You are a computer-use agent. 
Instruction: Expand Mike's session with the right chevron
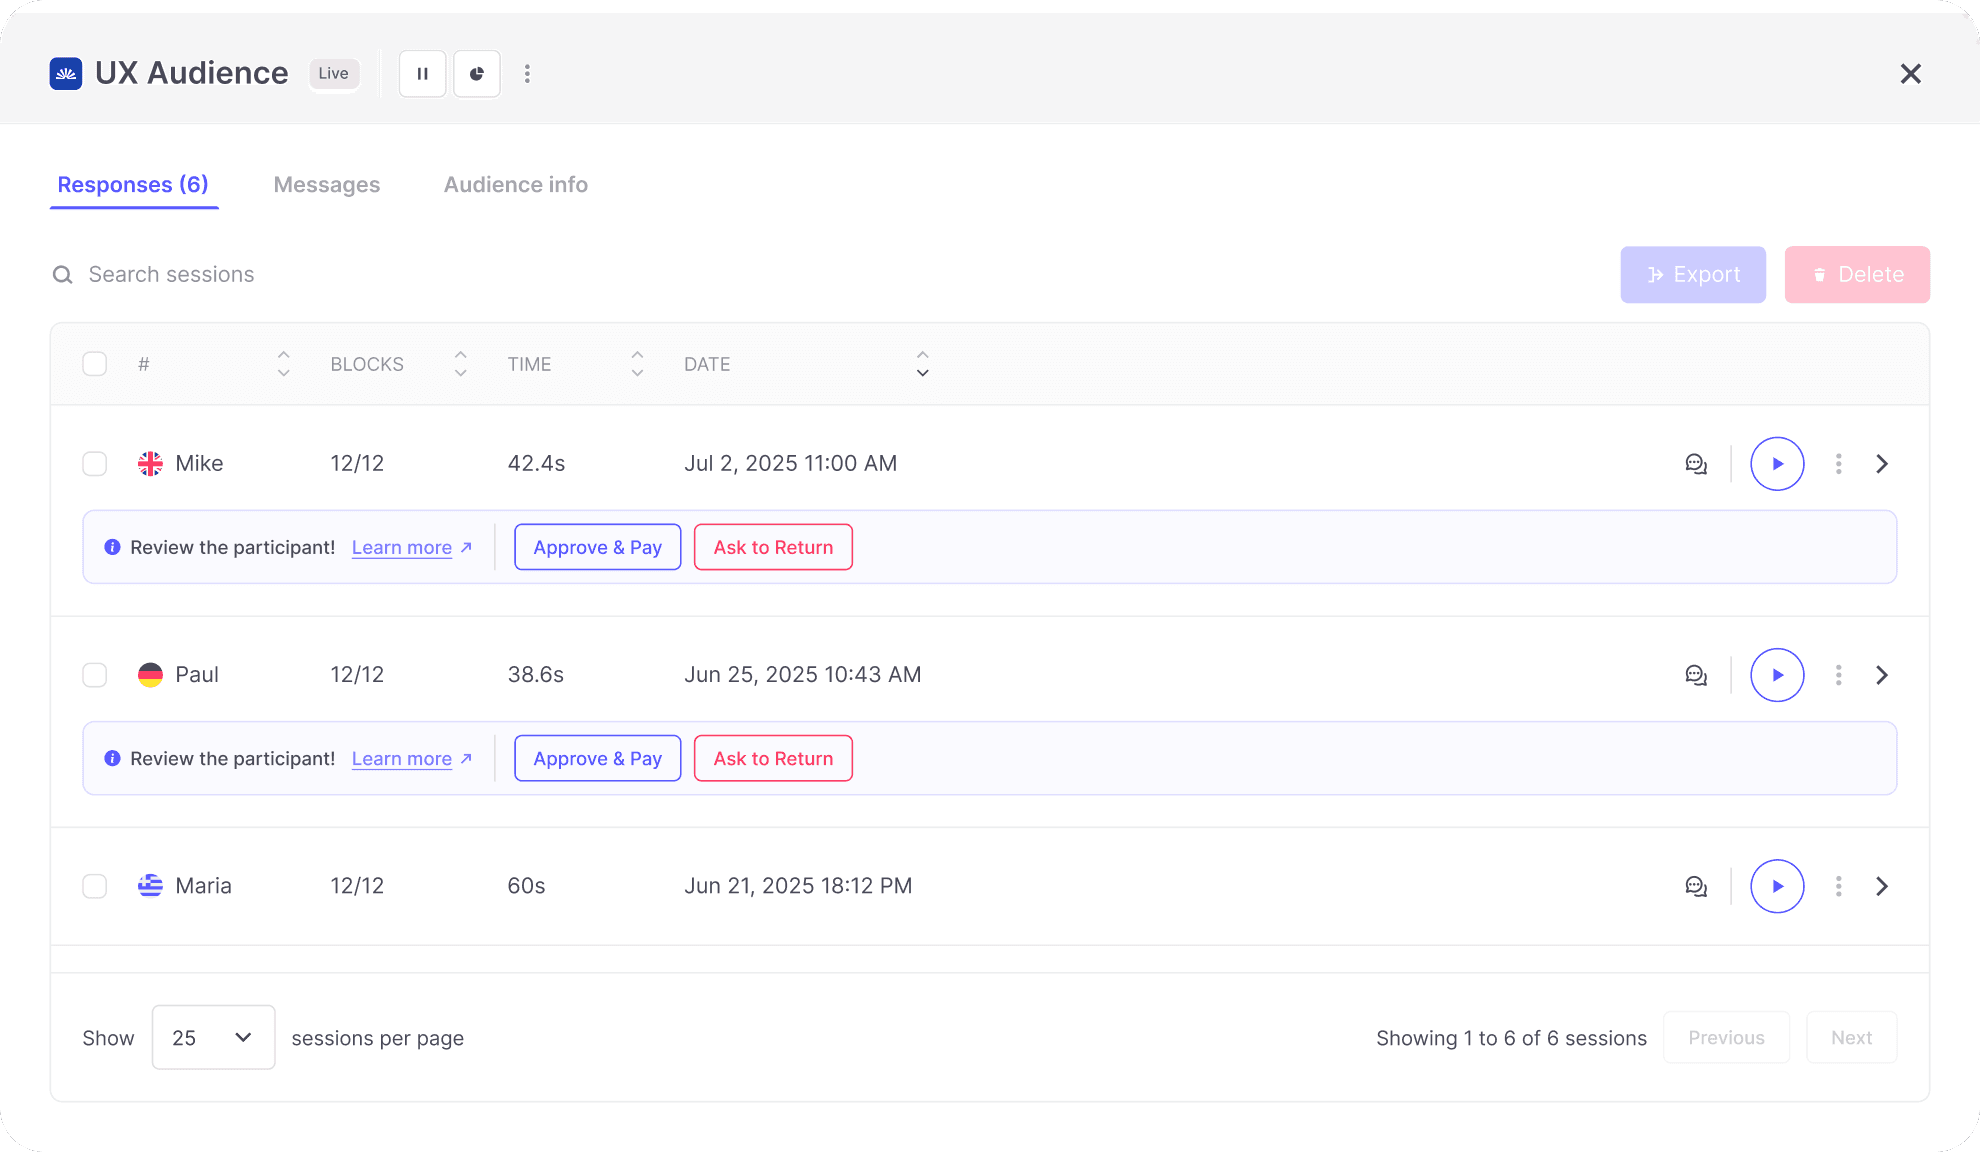[x=1882, y=464]
